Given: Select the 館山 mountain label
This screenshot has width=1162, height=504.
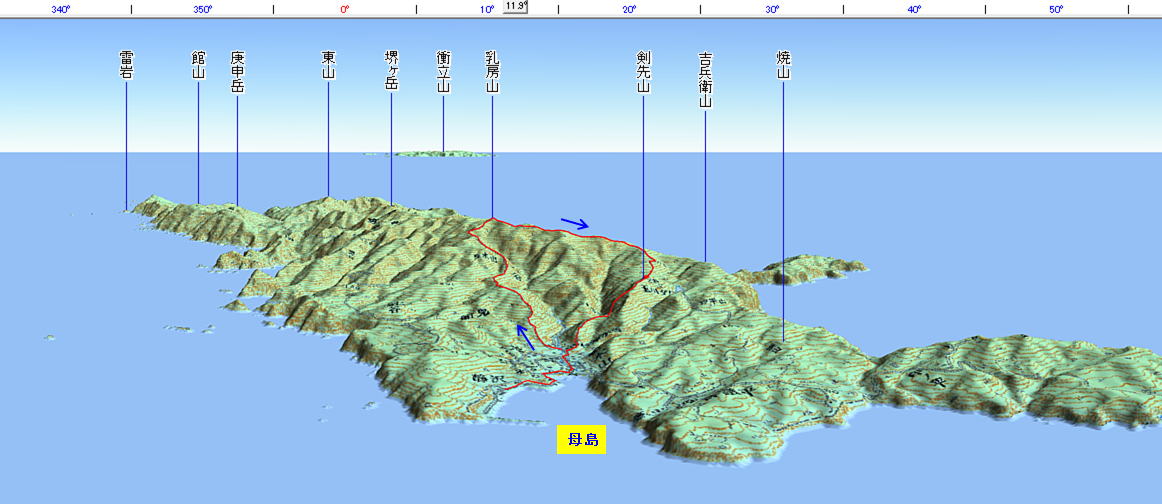Looking at the screenshot, I should [x=198, y=65].
